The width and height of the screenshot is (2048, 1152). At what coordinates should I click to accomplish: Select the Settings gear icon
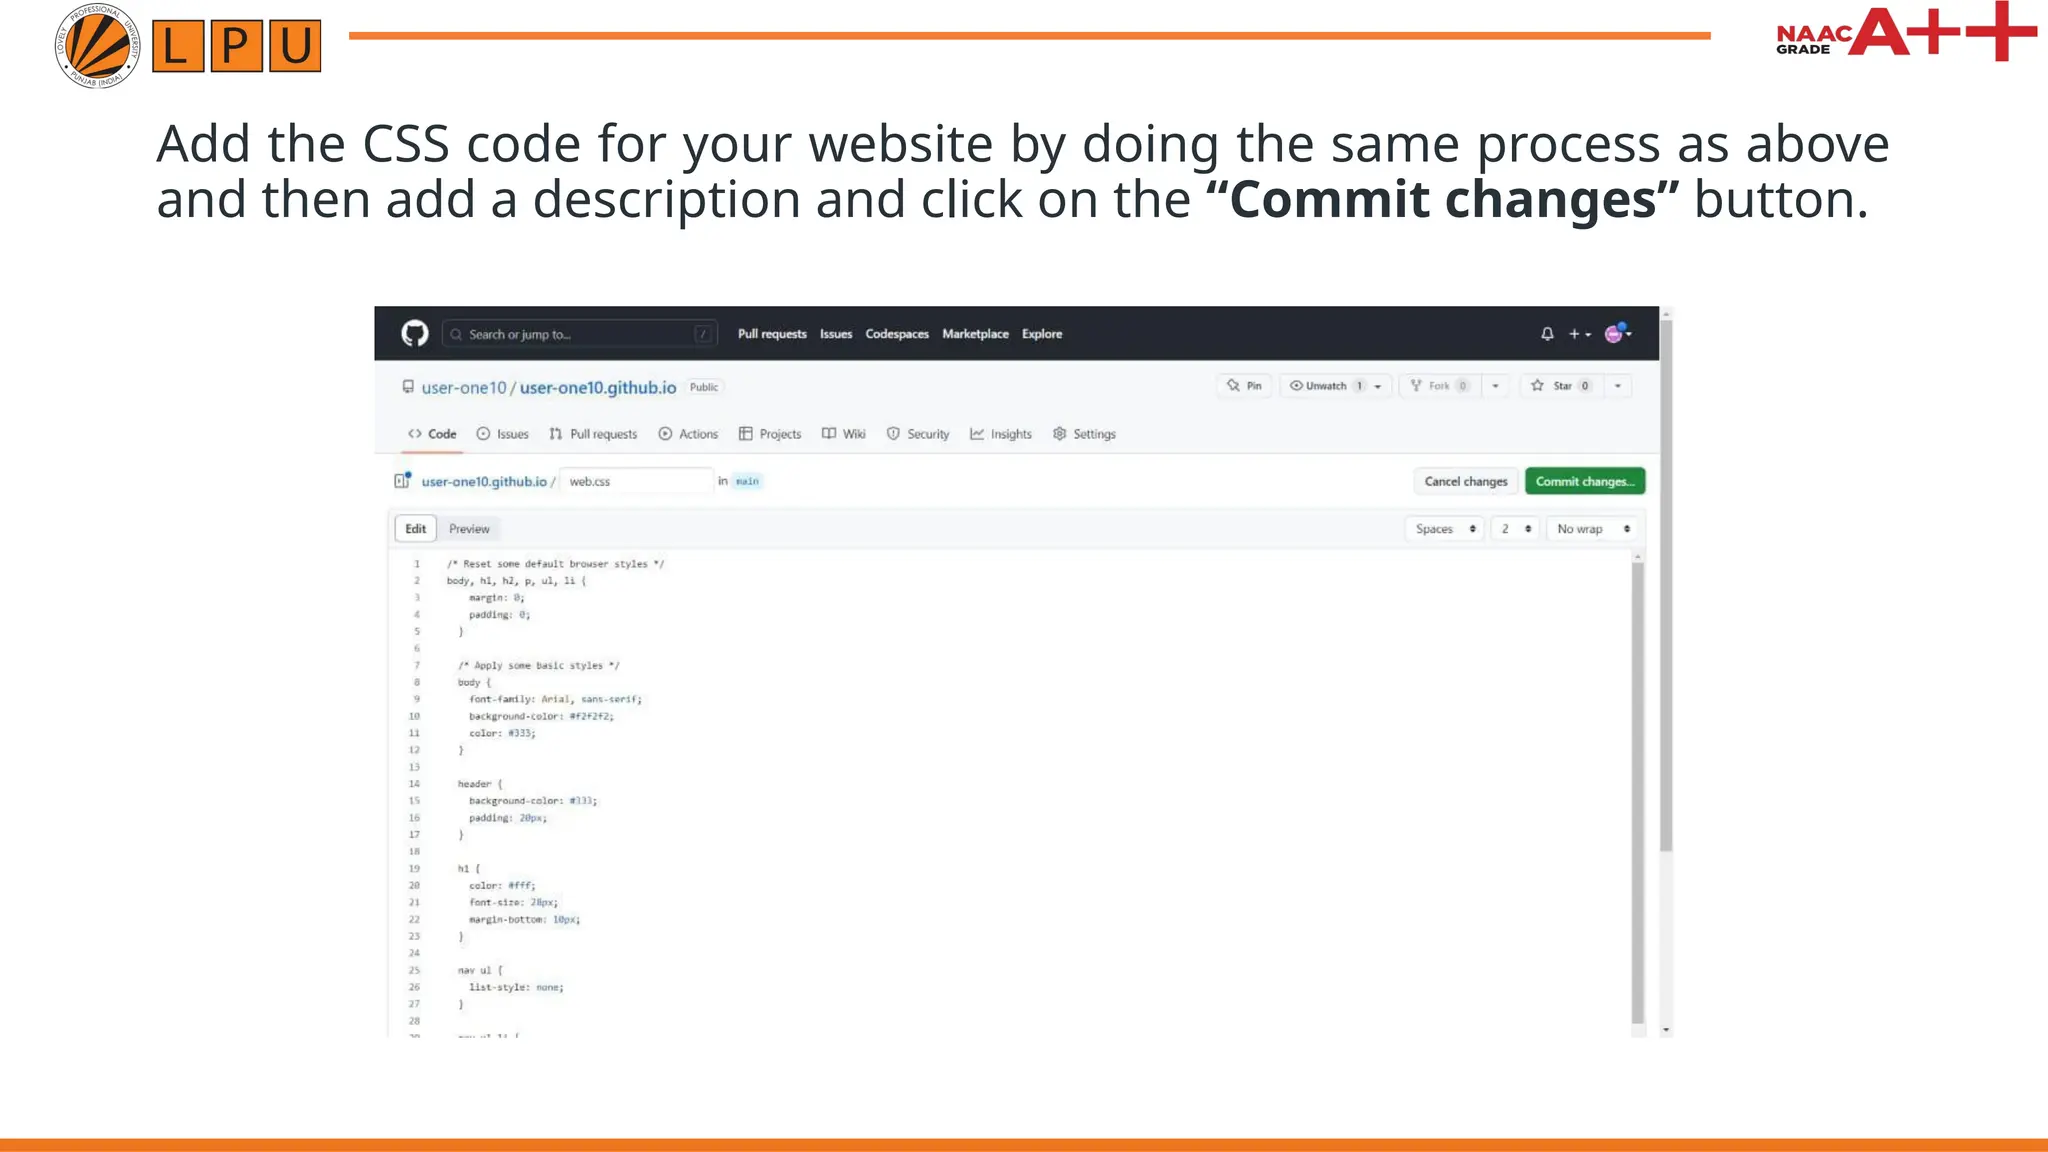click(1059, 434)
